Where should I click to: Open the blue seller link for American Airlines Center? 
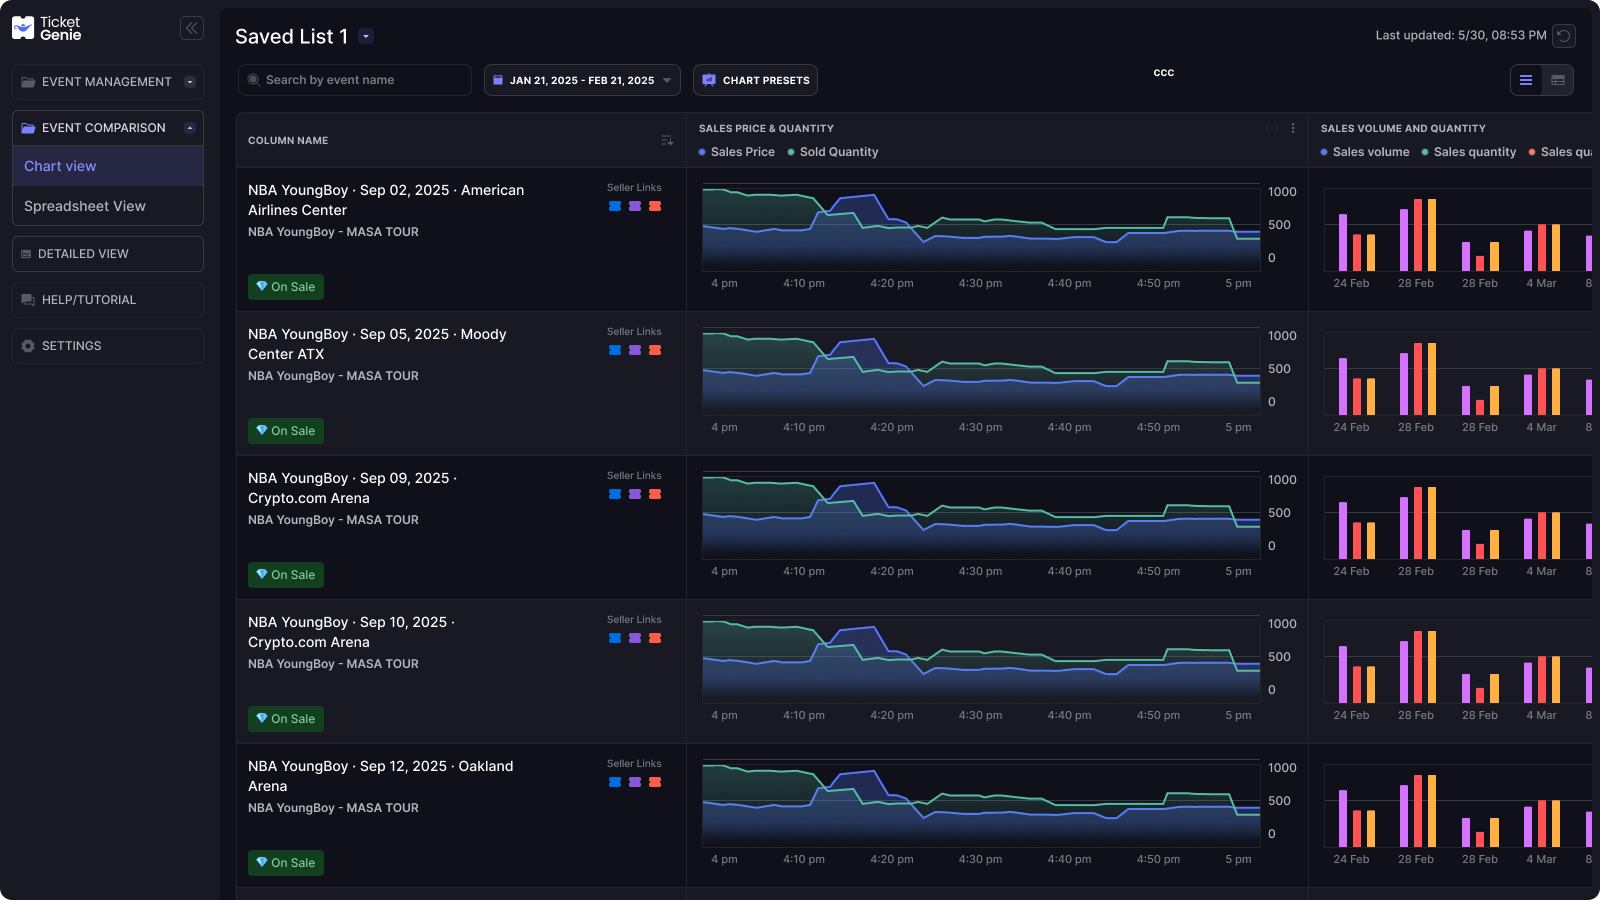point(615,206)
